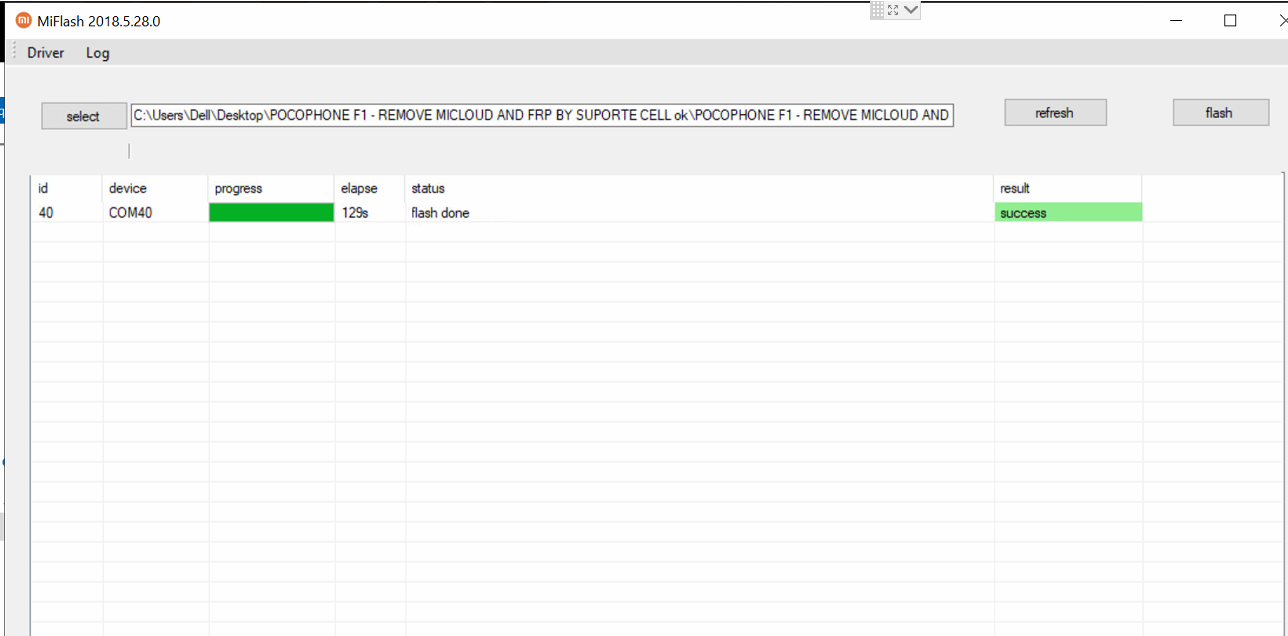Click the flash button
The width and height of the screenshot is (1288, 636).
[x=1220, y=113]
